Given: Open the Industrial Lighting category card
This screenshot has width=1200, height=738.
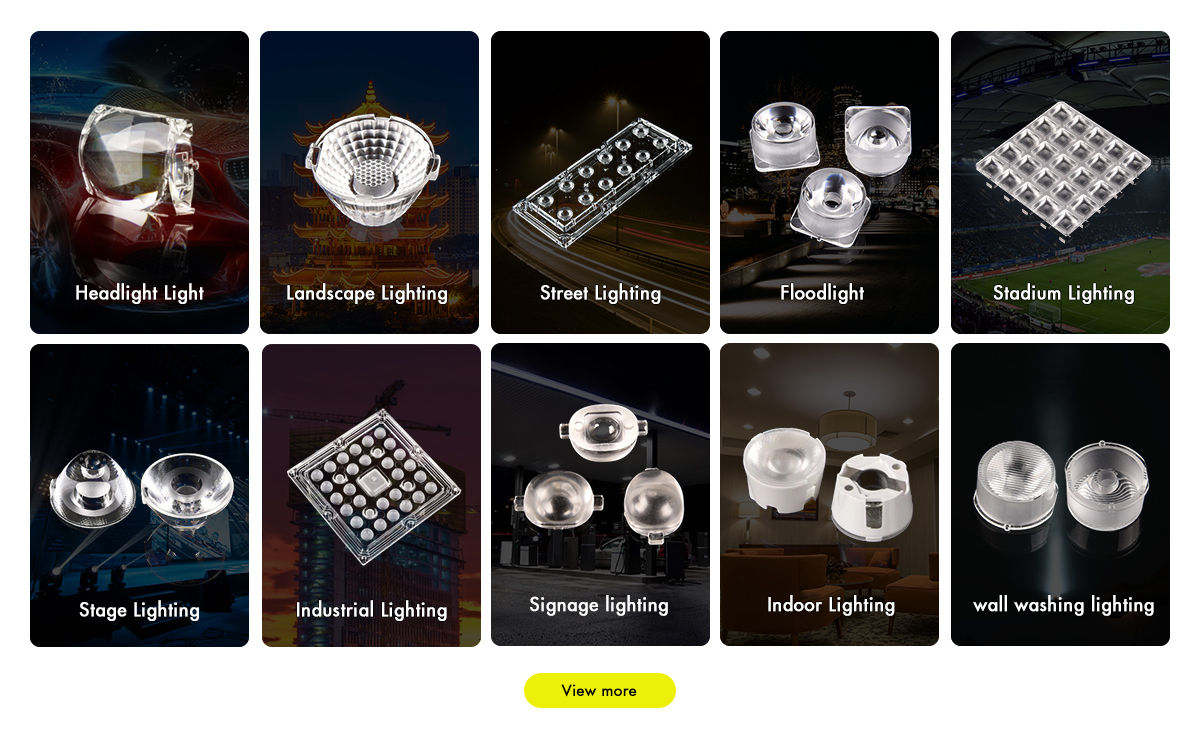Looking at the screenshot, I should [371, 495].
